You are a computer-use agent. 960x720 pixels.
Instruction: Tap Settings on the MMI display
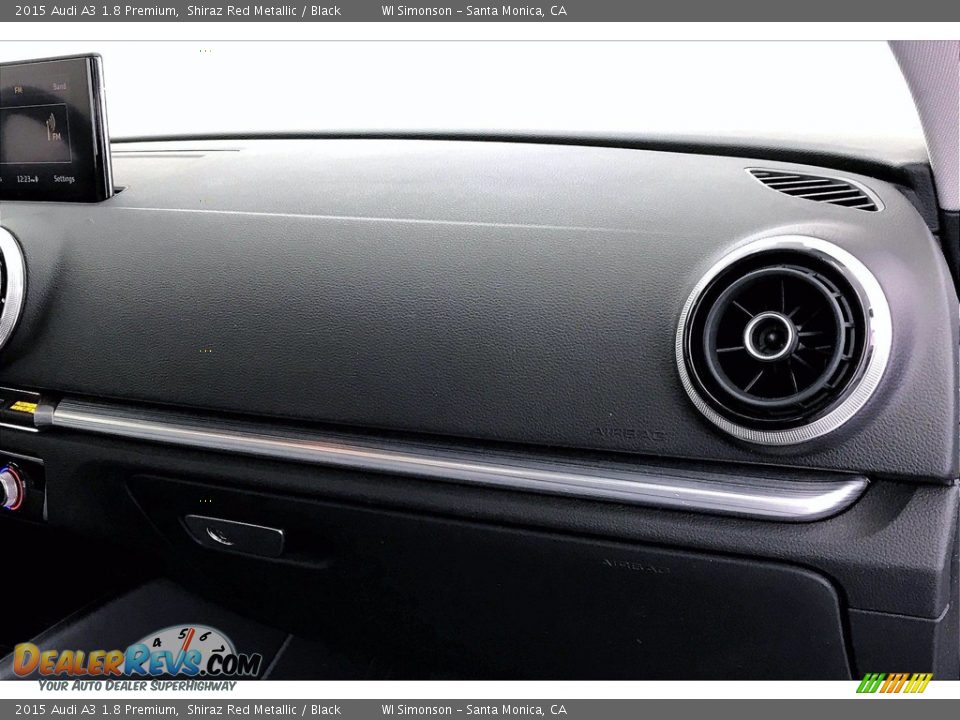[64, 179]
